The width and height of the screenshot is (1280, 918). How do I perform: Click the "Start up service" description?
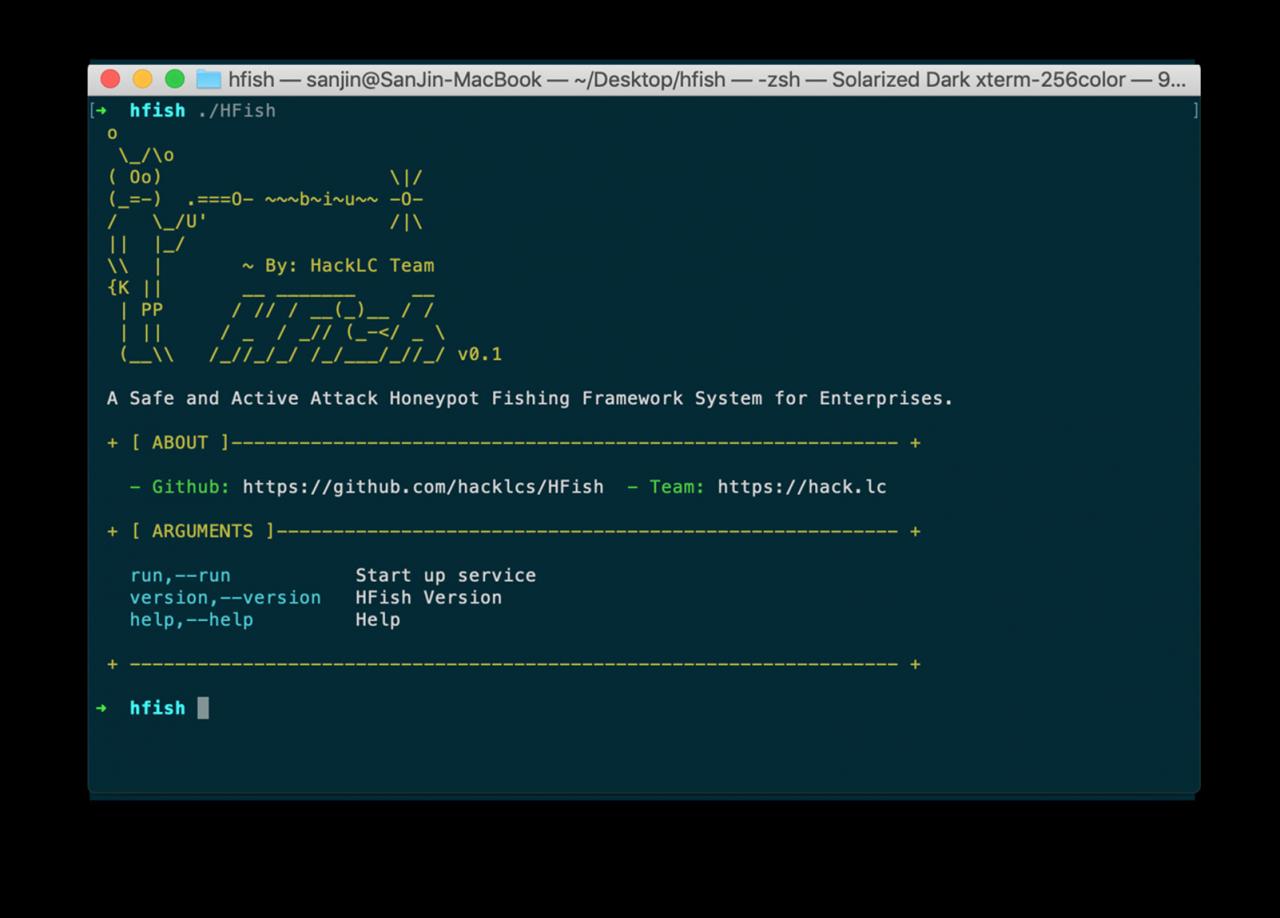click(x=445, y=575)
